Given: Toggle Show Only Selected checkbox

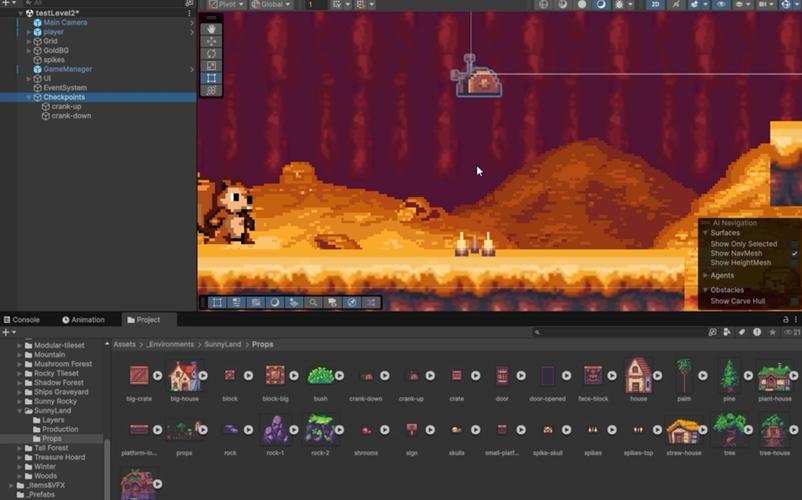Looking at the screenshot, I should pos(794,244).
